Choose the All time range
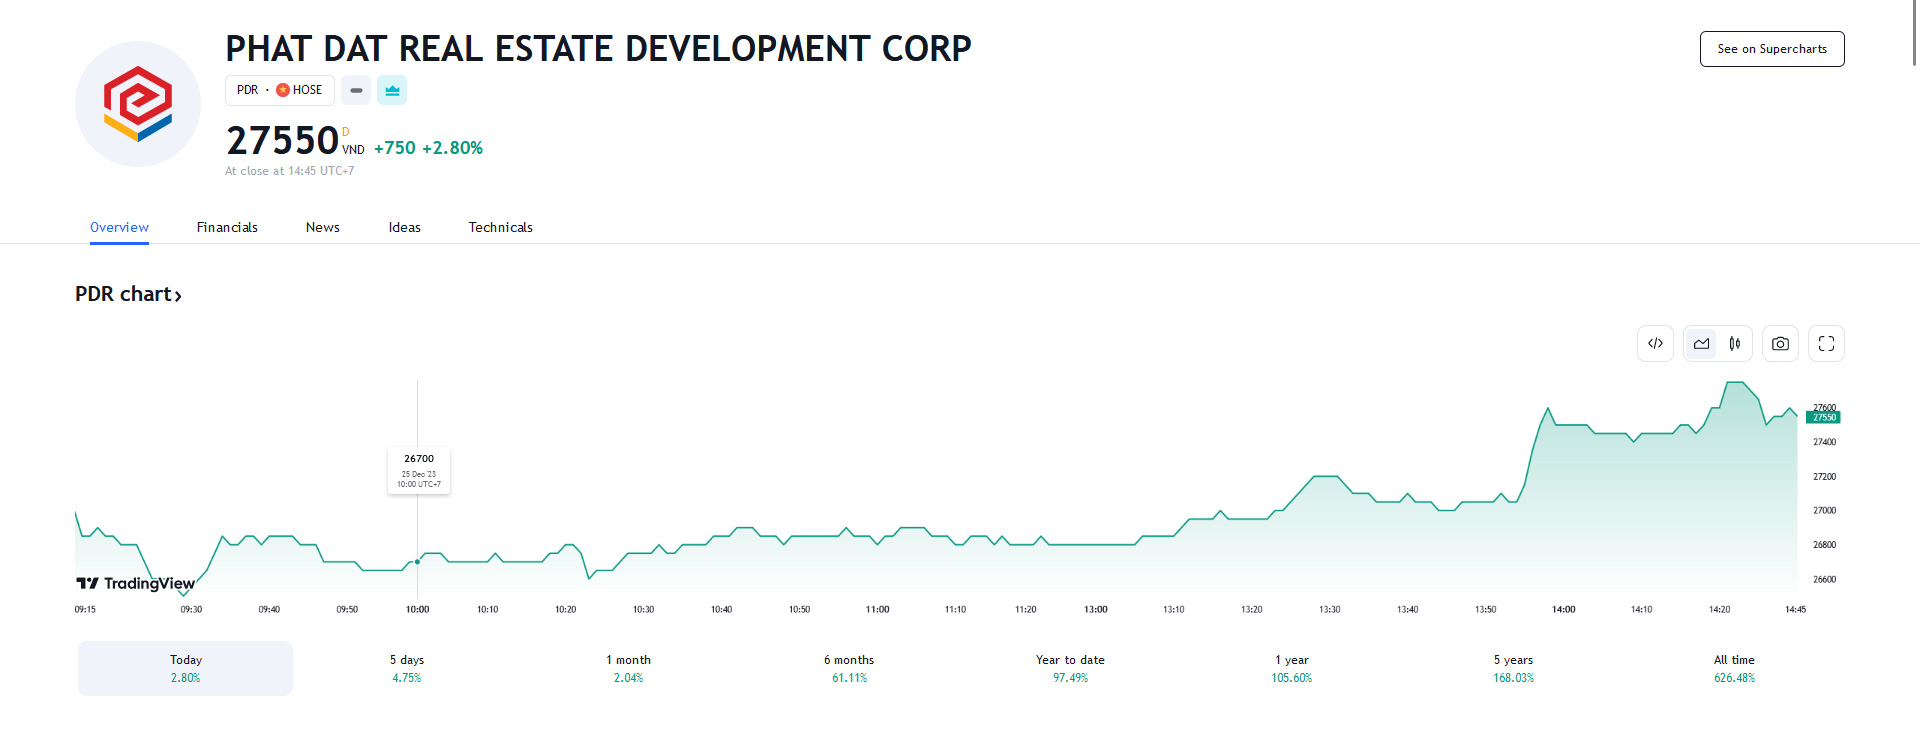This screenshot has width=1920, height=732. click(x=1734, y=668)
